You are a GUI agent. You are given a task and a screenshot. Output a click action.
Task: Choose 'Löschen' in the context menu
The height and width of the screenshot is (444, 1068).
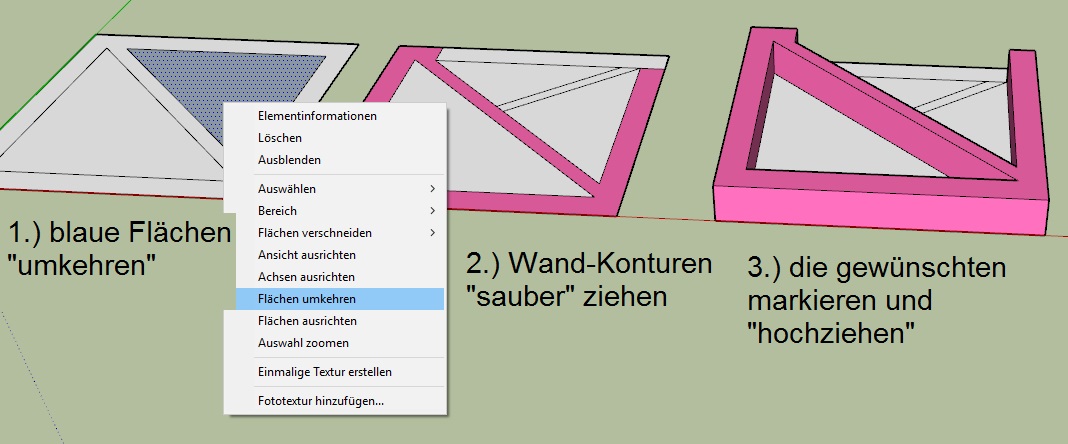point(279,138)
